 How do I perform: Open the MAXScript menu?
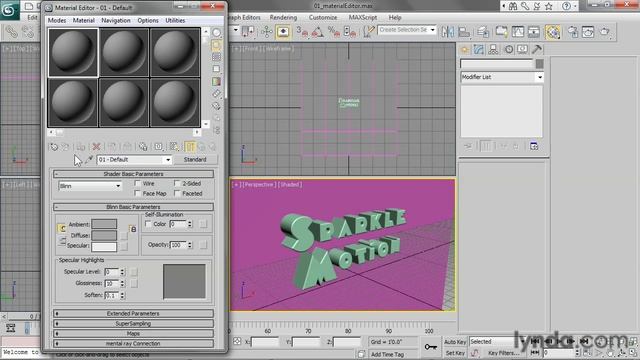[362, 18]
